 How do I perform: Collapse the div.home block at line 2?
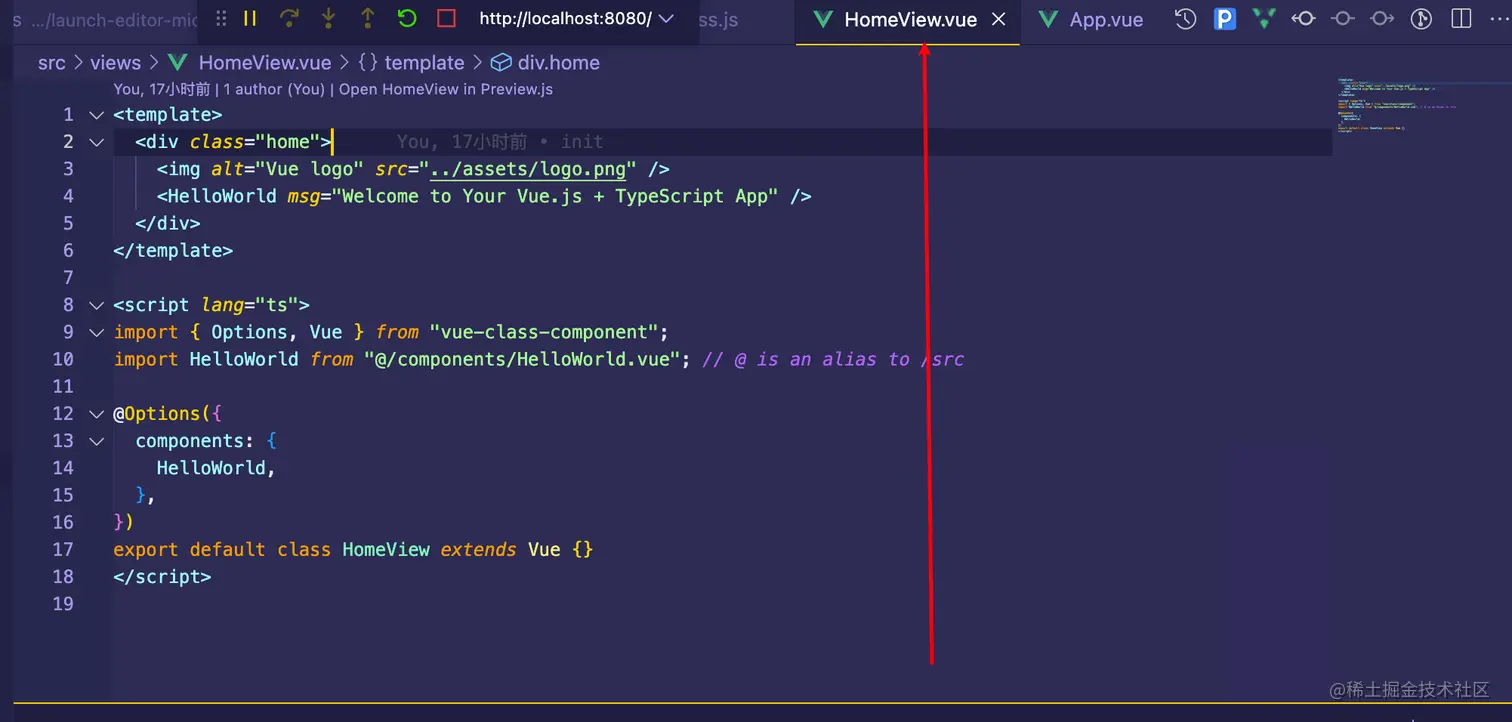point(96,142)
